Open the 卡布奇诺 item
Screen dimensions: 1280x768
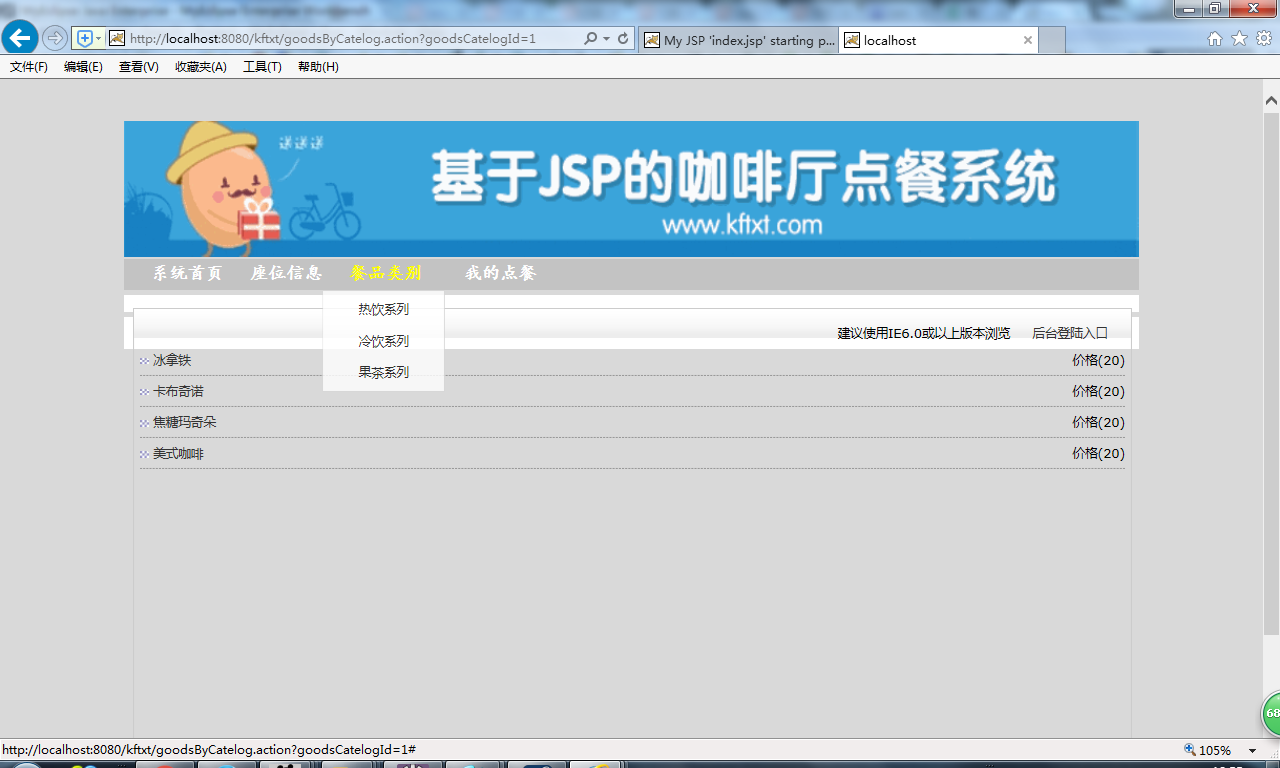(x=178, y=391)
